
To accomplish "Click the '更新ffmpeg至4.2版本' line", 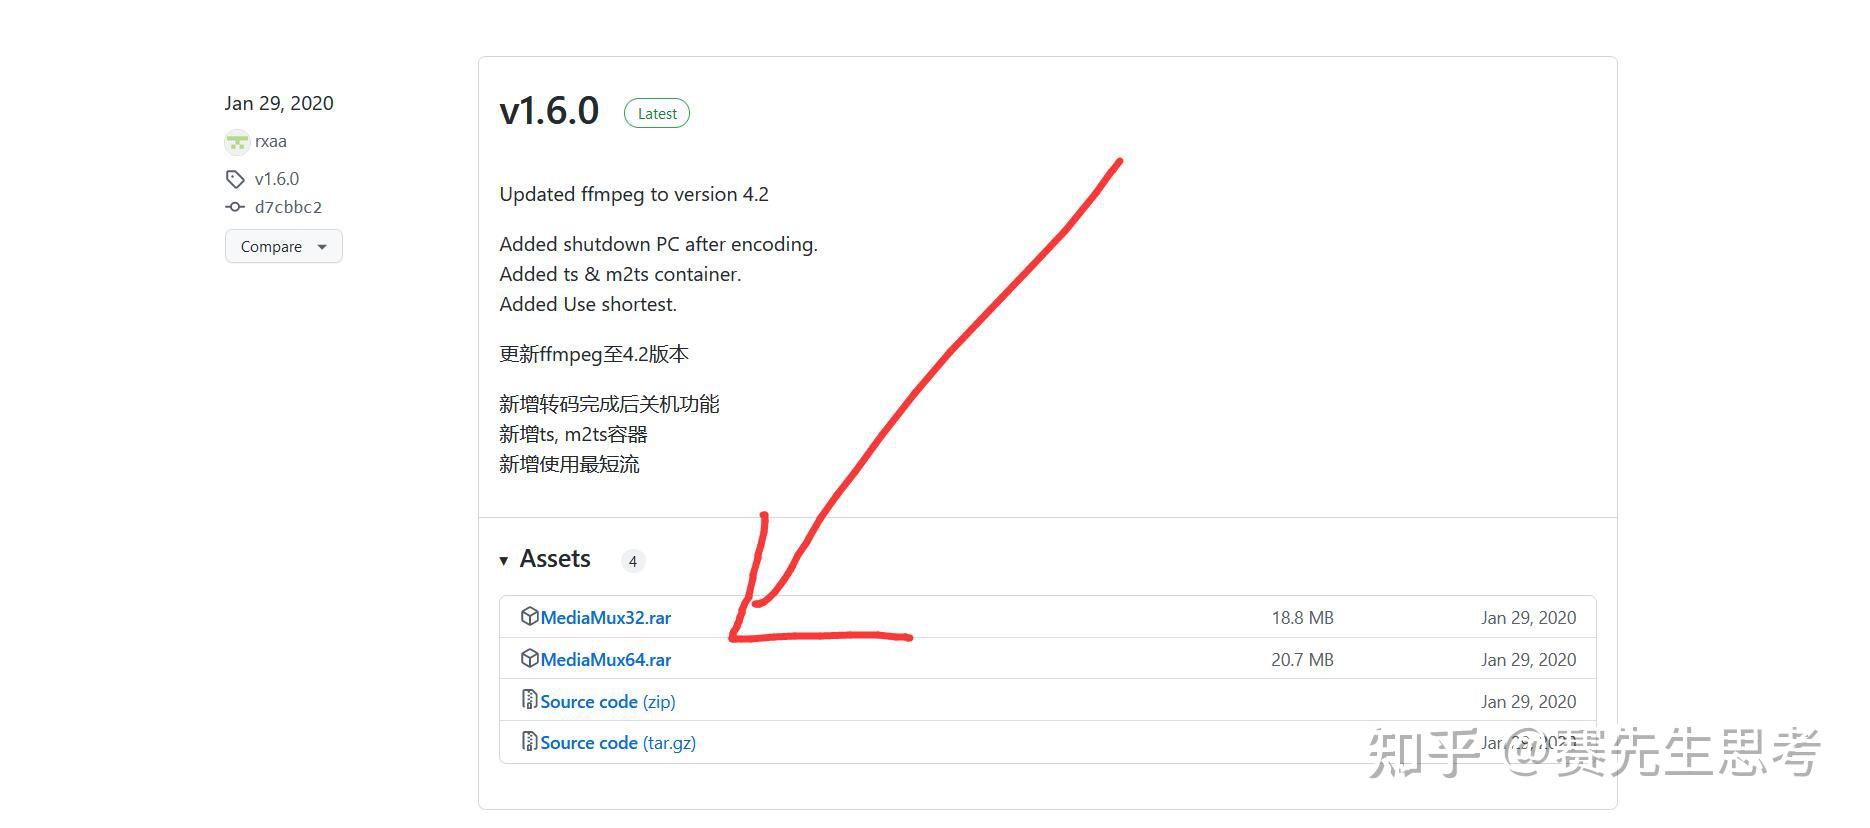I will (x=594, y=354).
